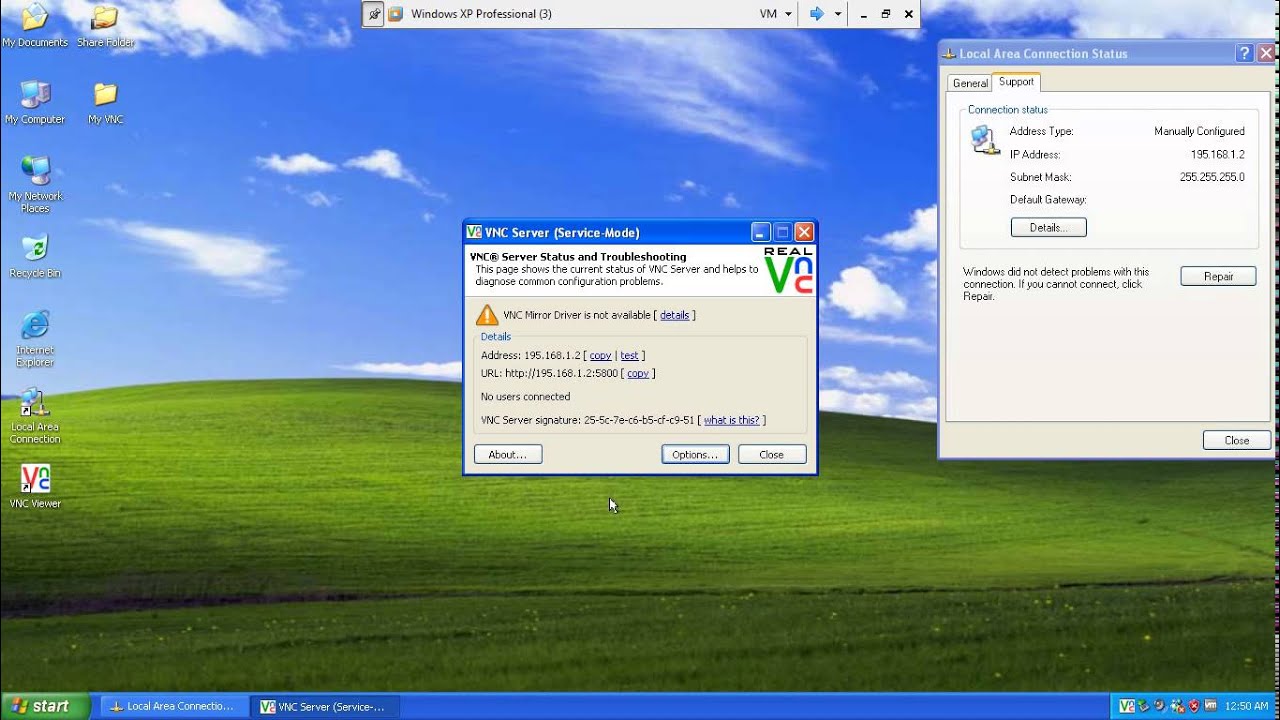The height and width of the screenshot is (720, 1280).
Task: Select the Recycle Bin icon
Action: (x=35, y=256)
